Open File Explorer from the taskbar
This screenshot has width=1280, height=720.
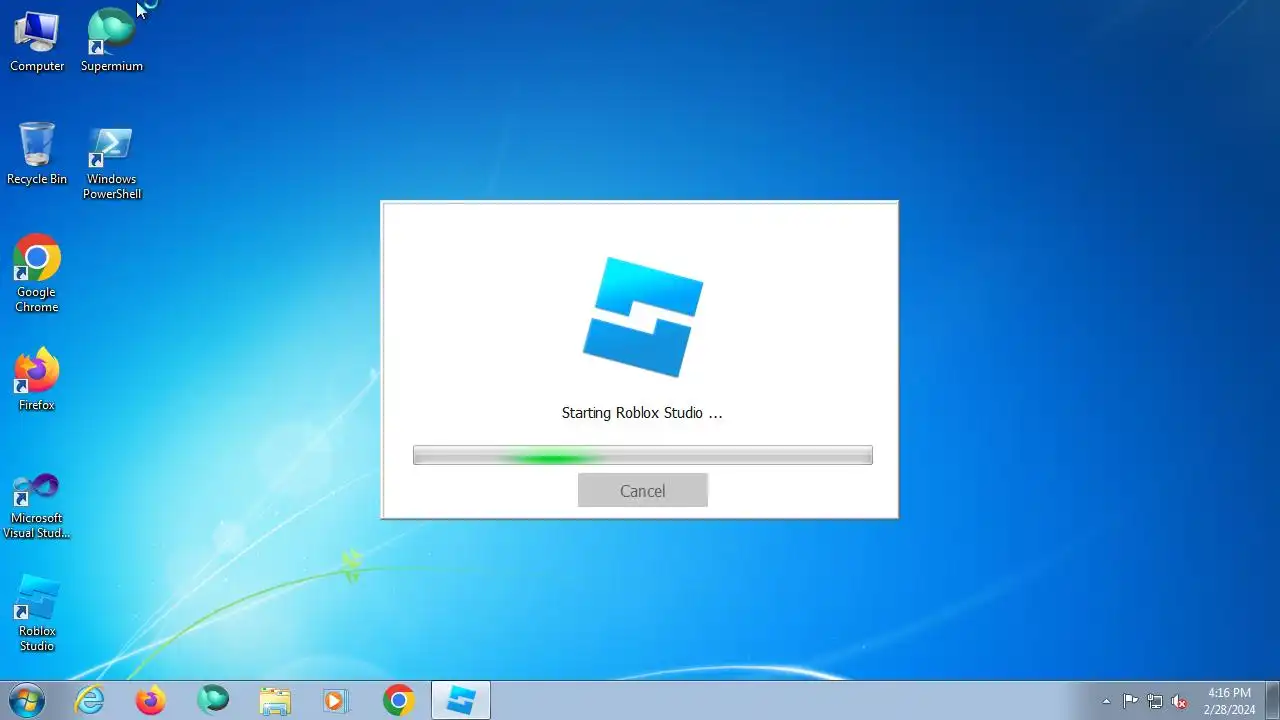click(x=275, y=700)
